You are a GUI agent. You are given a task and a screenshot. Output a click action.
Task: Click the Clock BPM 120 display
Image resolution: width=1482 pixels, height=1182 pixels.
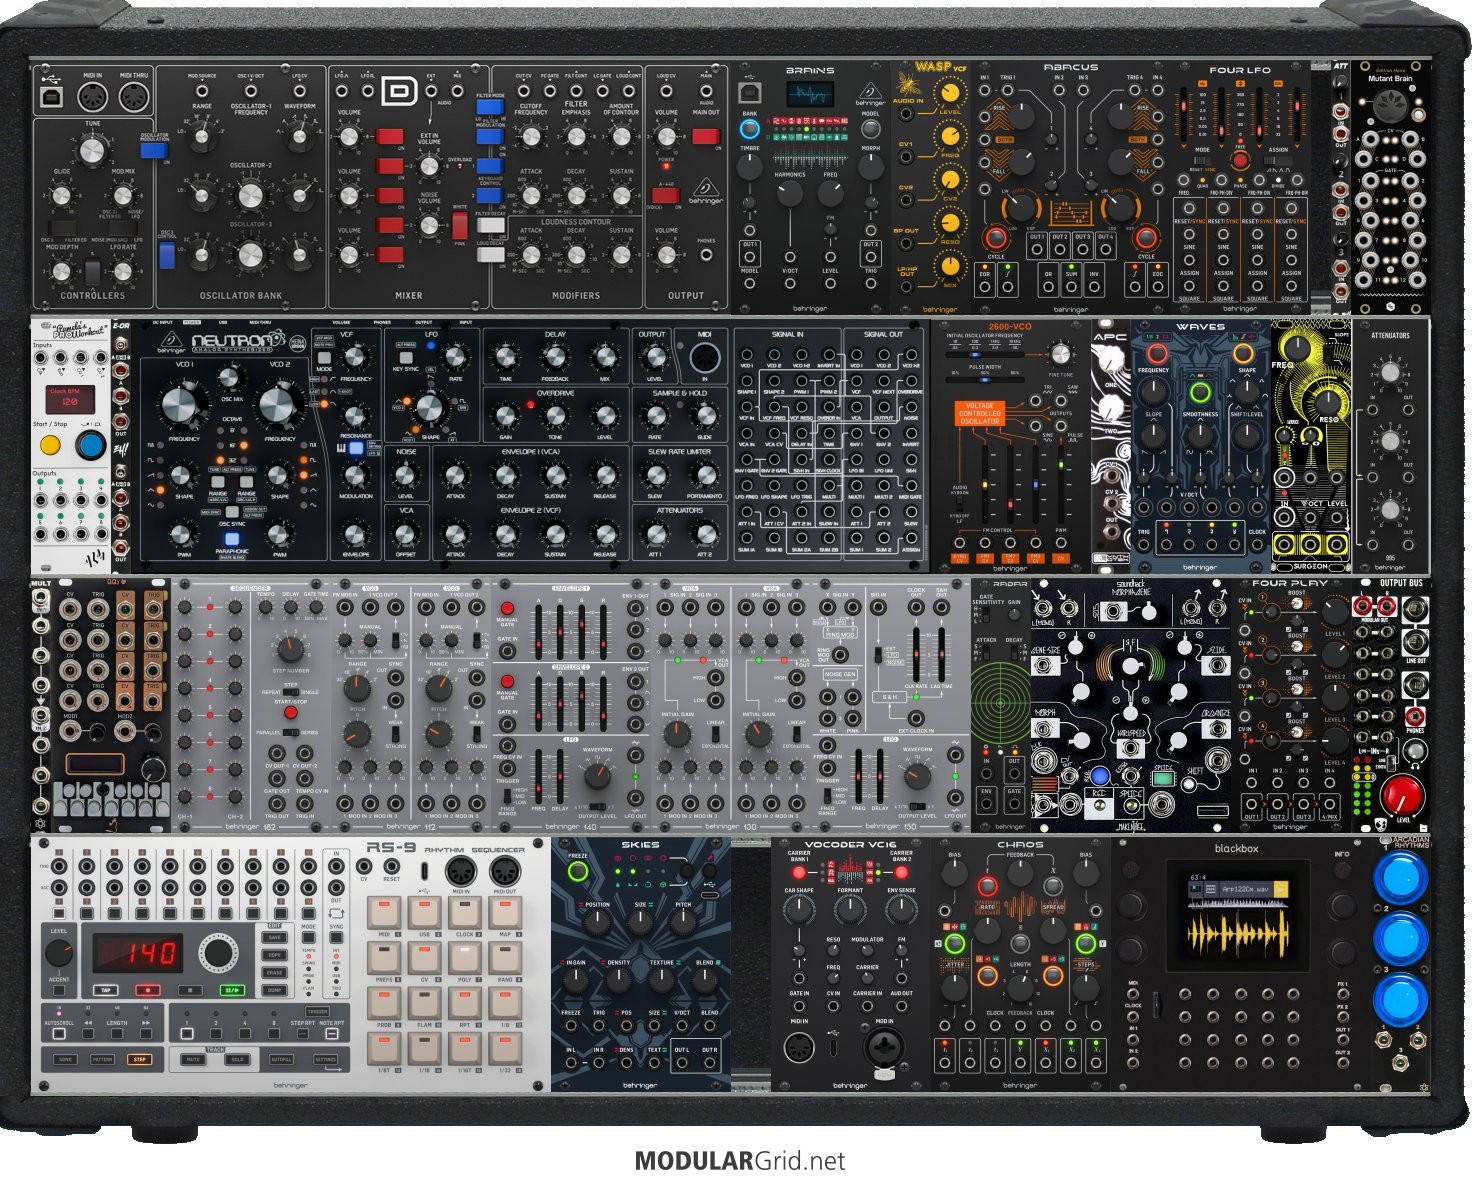70,398
